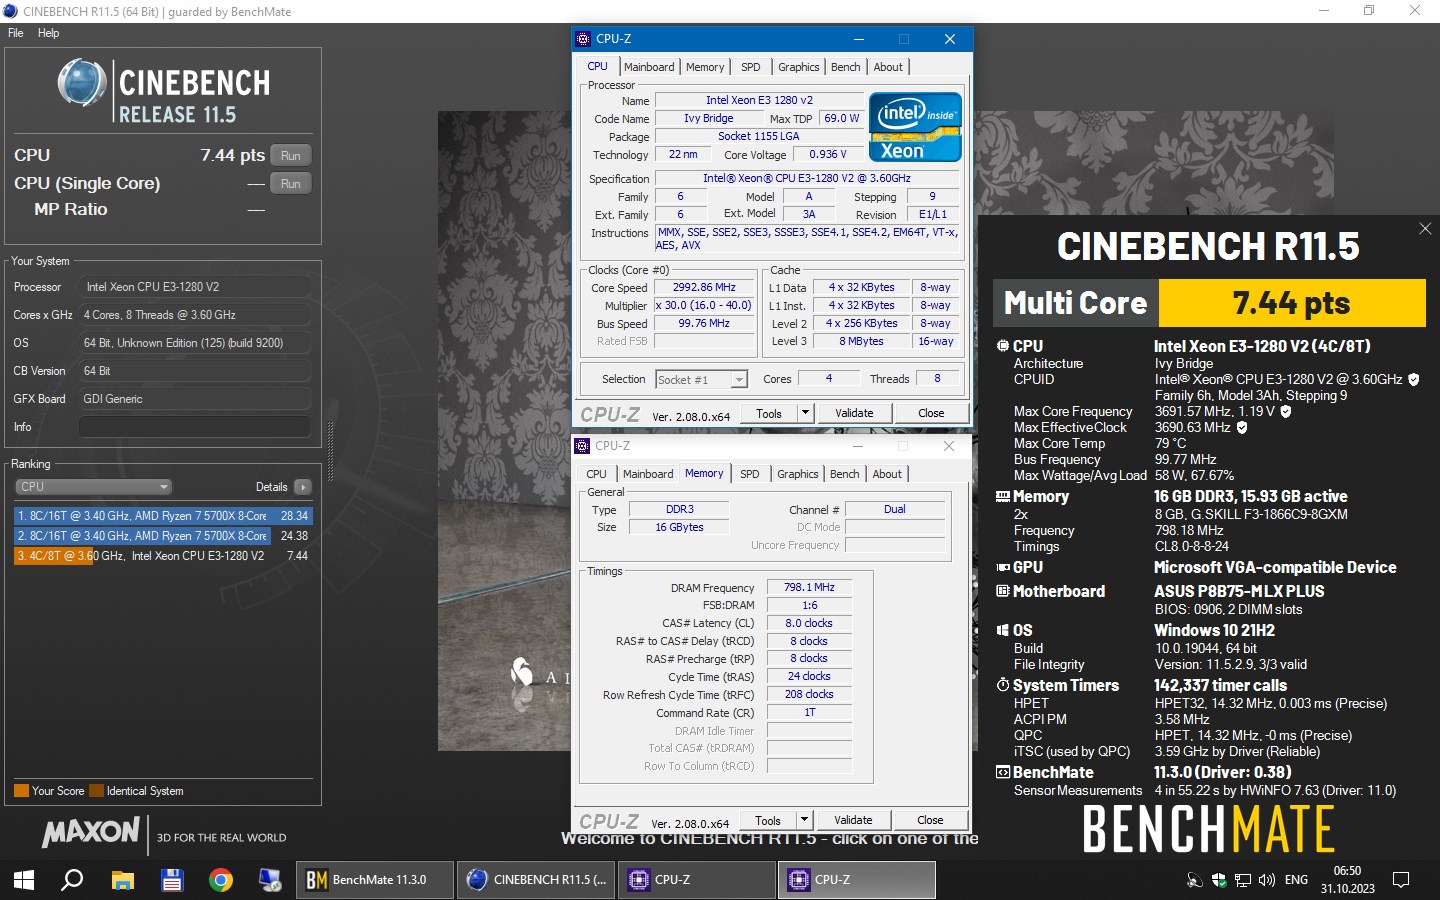Open Windows taskbar search
The image size is (1440, 900).
click(x=72, y=880)
